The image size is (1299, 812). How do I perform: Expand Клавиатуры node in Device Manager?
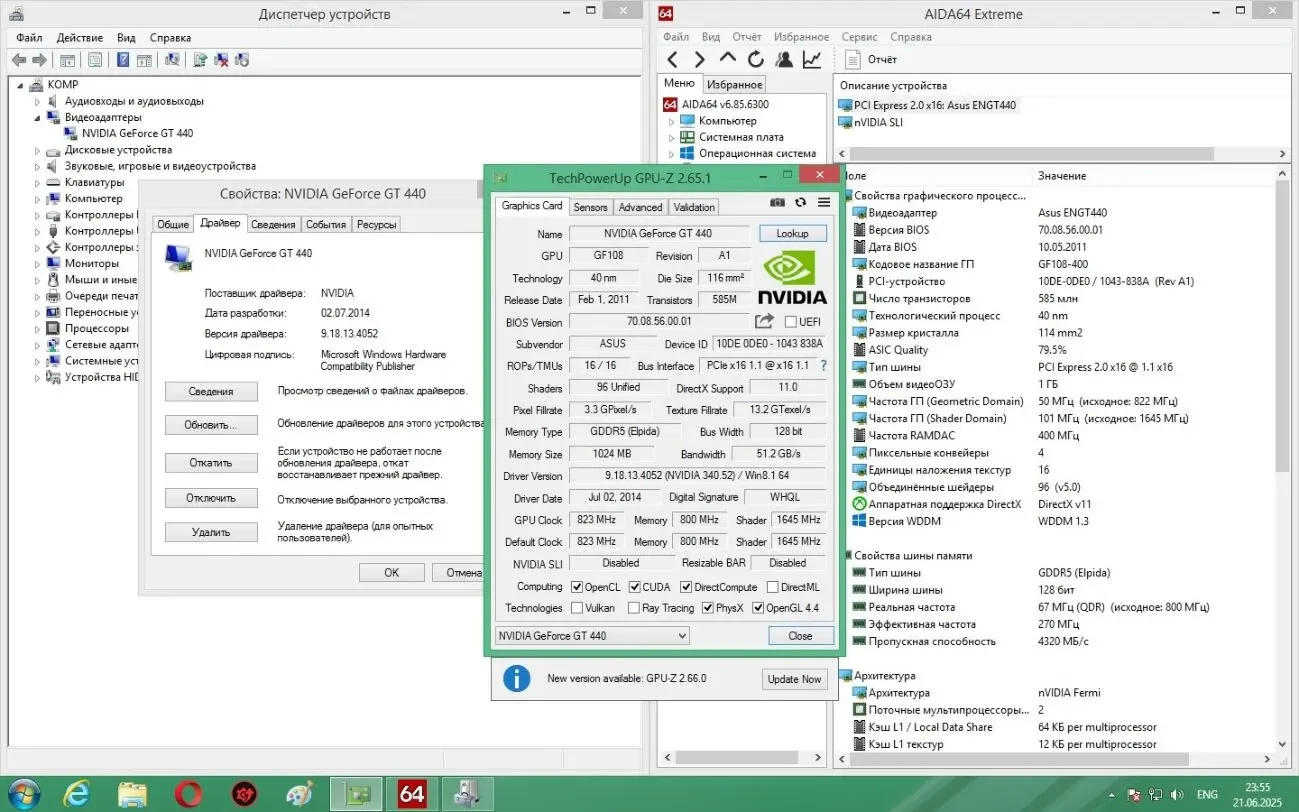click(38, 182)
